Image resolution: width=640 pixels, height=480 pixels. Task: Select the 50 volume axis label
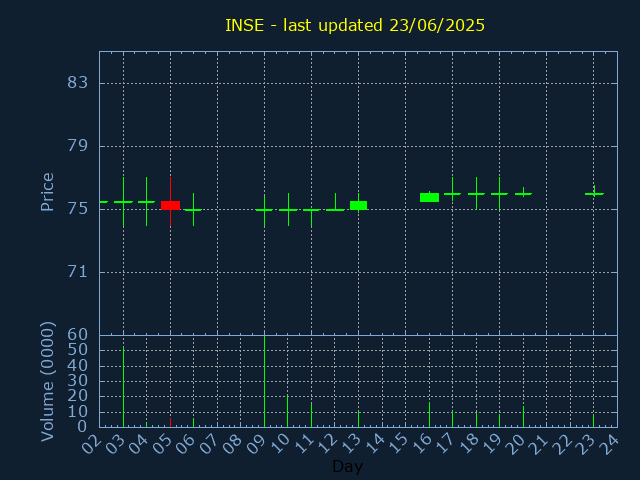click(78, 350)
